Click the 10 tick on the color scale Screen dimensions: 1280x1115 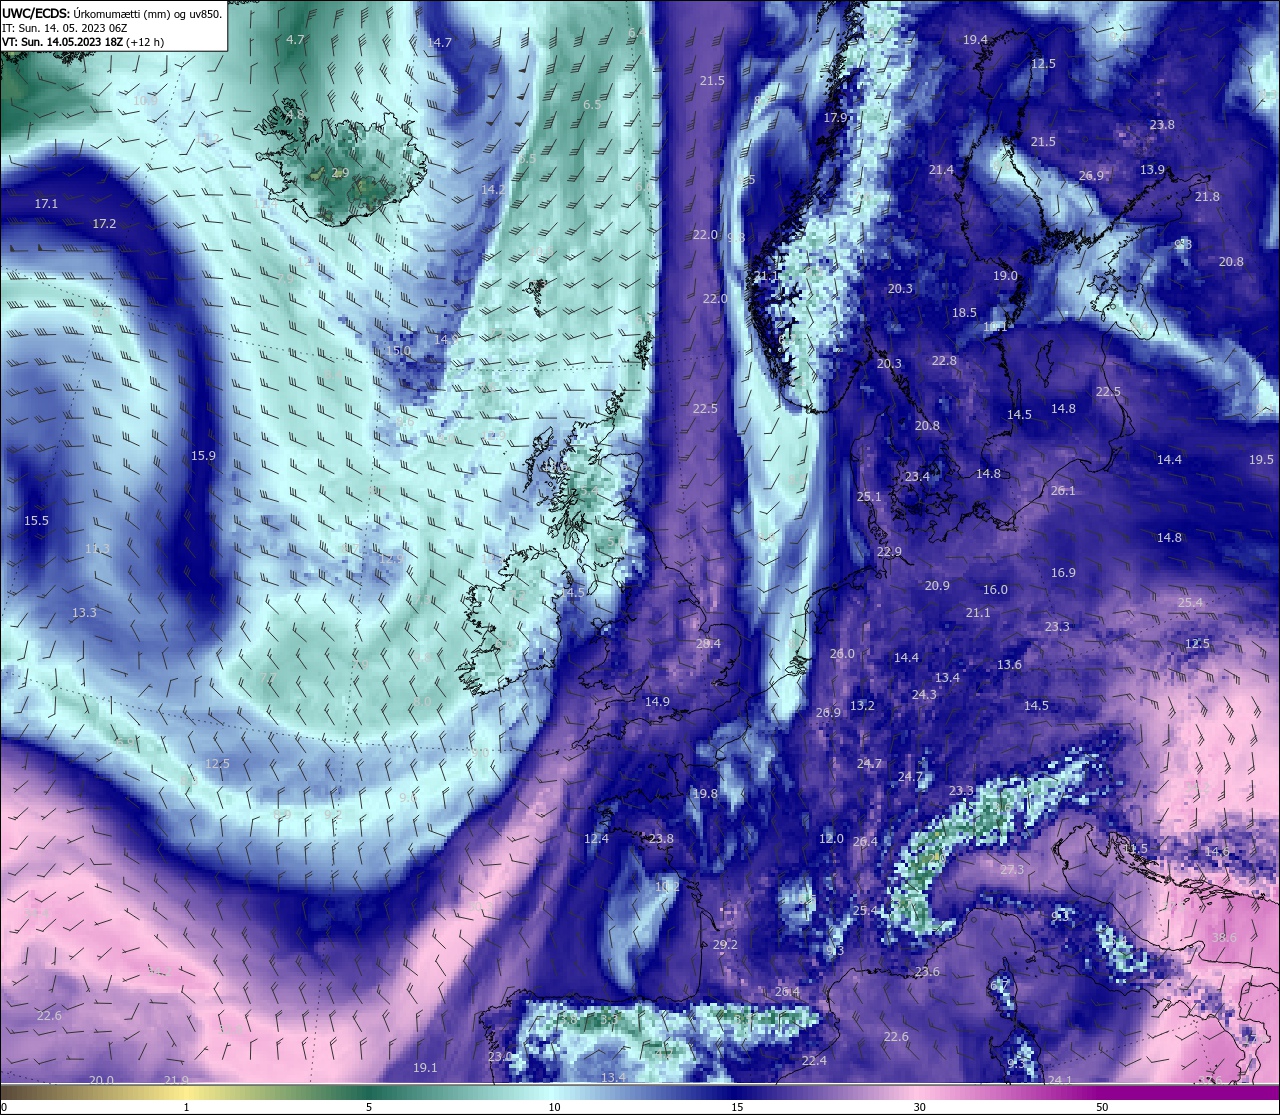click(x=553, y=1106)
